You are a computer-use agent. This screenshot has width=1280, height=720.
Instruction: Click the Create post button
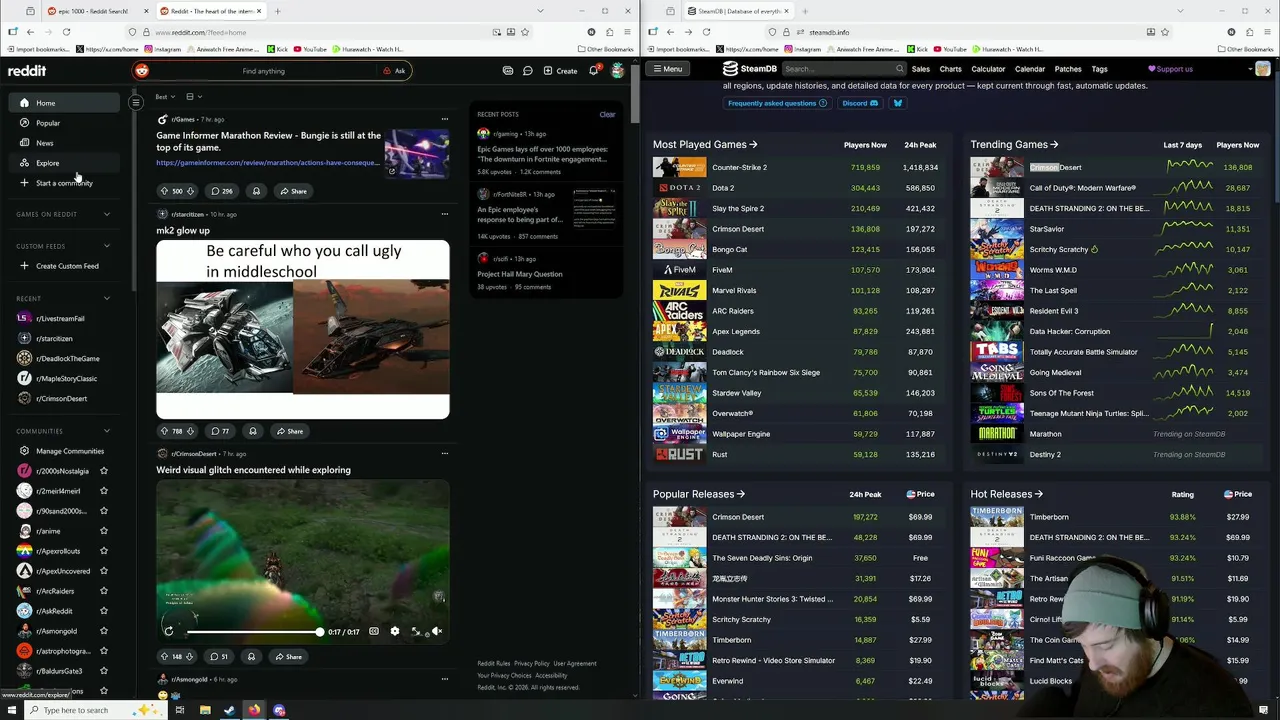560,71
